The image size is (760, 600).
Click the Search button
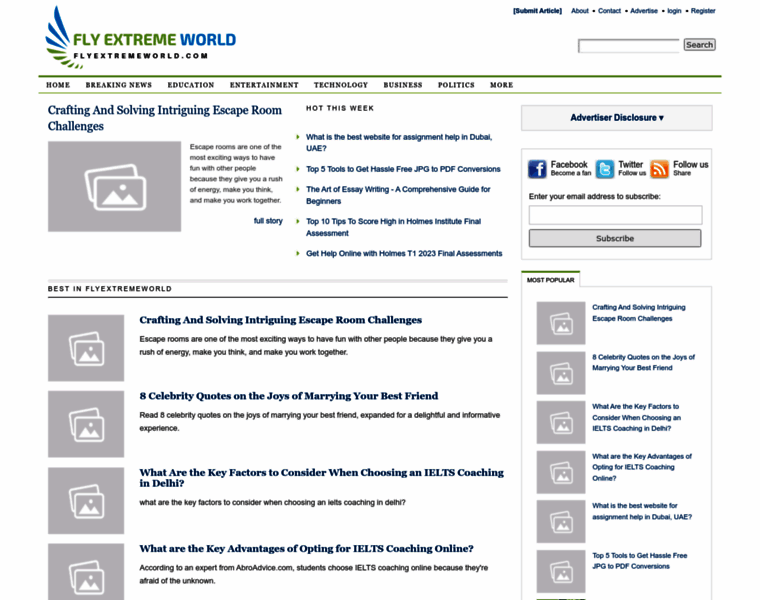[699, 45]
